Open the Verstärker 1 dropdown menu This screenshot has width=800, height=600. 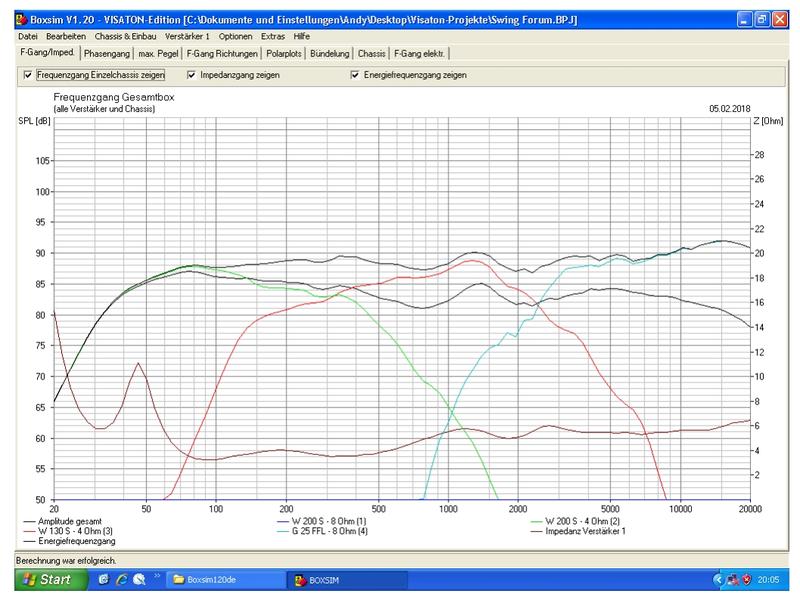(187, 36)
